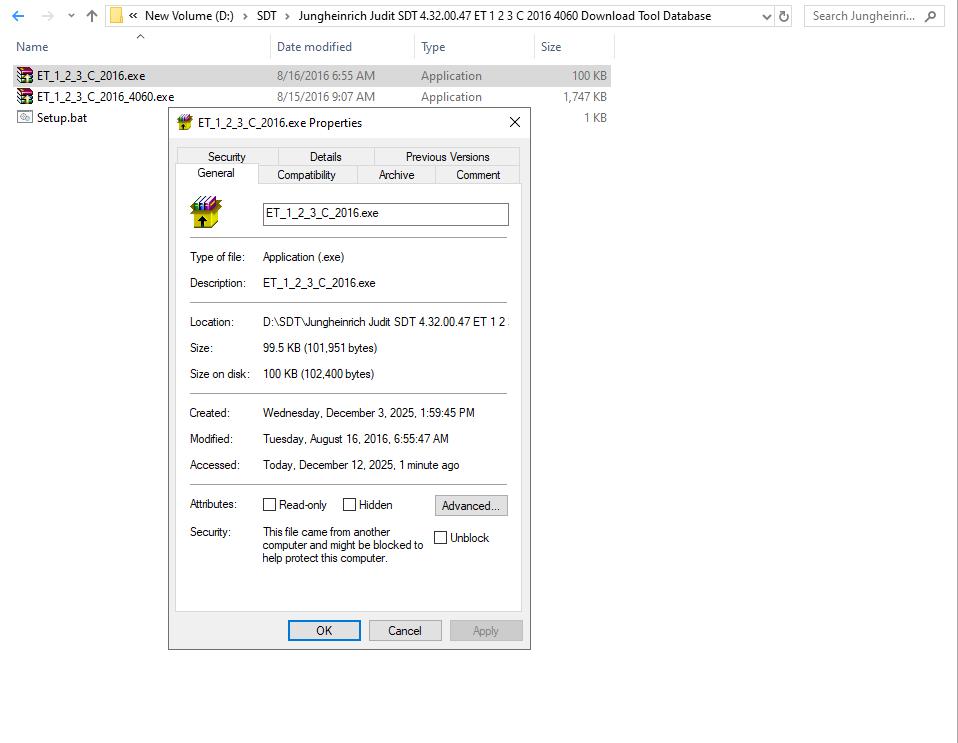Open the recent locations dropdown arrow
This screenshot has width=958, height=743.
(x=71, y=16)
